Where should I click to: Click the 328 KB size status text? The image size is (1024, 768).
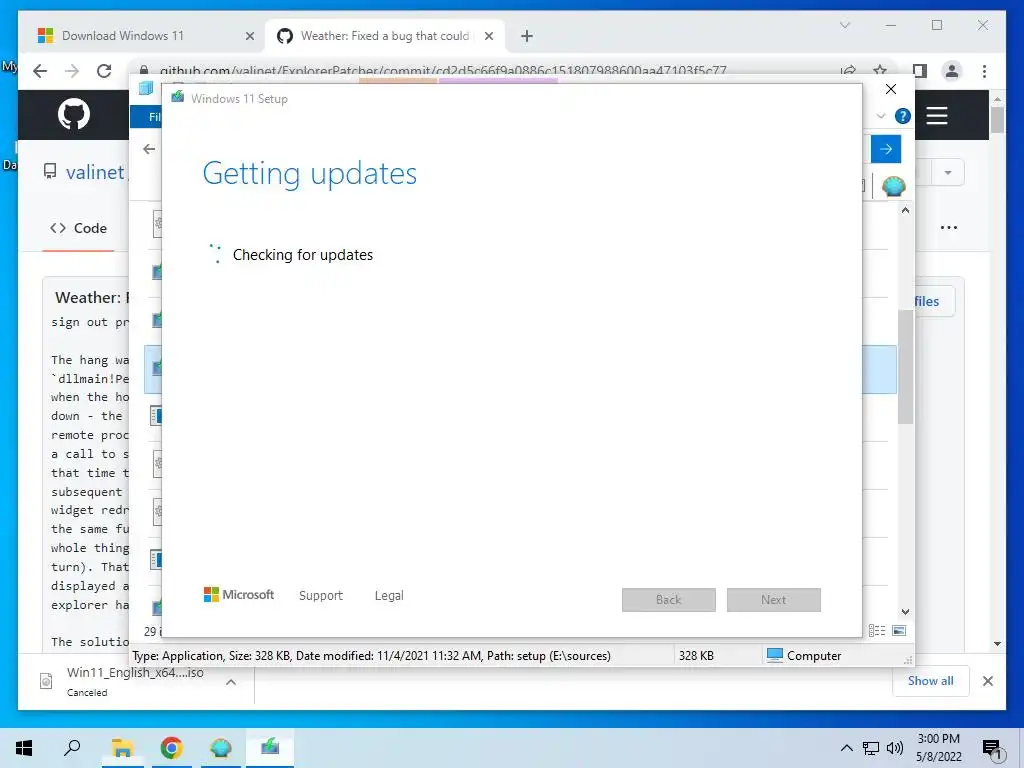coord(696,656)
